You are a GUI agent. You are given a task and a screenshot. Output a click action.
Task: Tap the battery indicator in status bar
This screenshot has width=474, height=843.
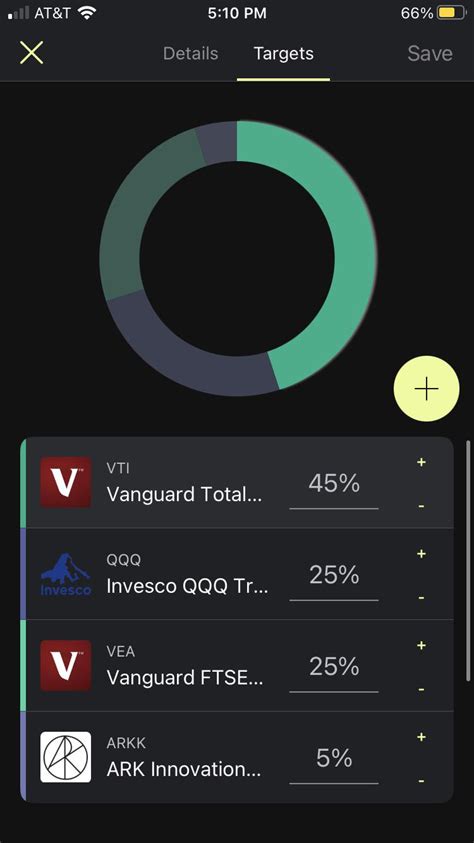[451, 13]
